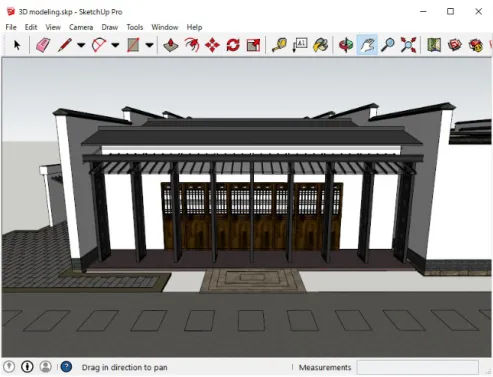Choose the Select arrow tool
This screenshot has width=493, height=377.
17,45
